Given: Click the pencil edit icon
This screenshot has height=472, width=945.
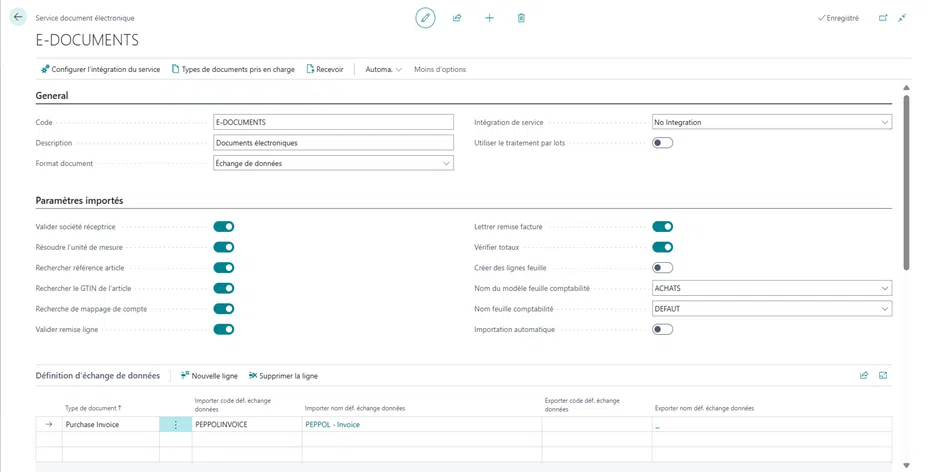Looking at the screenshot, I should click(x=425, y=18).
